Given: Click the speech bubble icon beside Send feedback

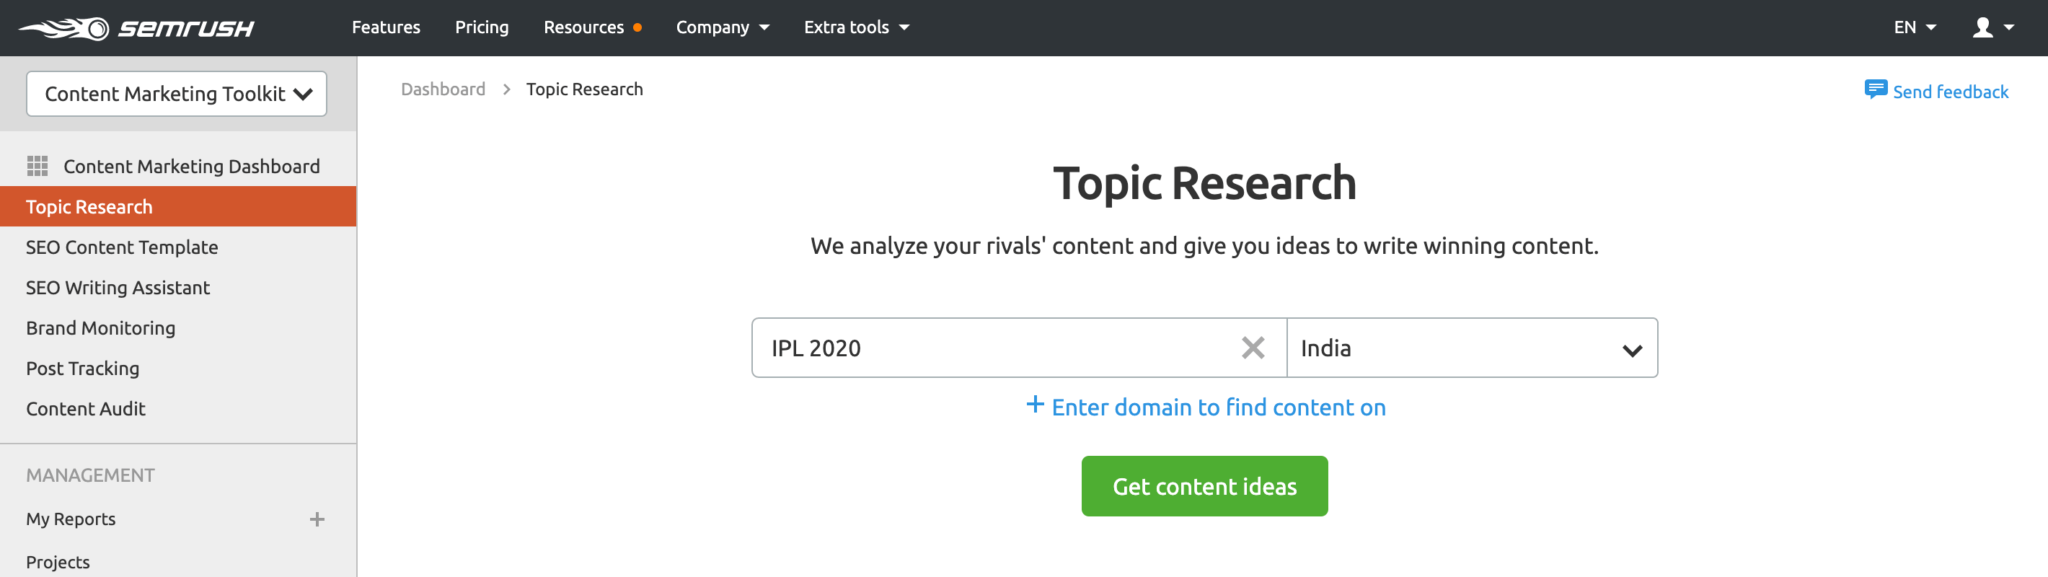Looking at the screenshot, I should point(1876,90).
